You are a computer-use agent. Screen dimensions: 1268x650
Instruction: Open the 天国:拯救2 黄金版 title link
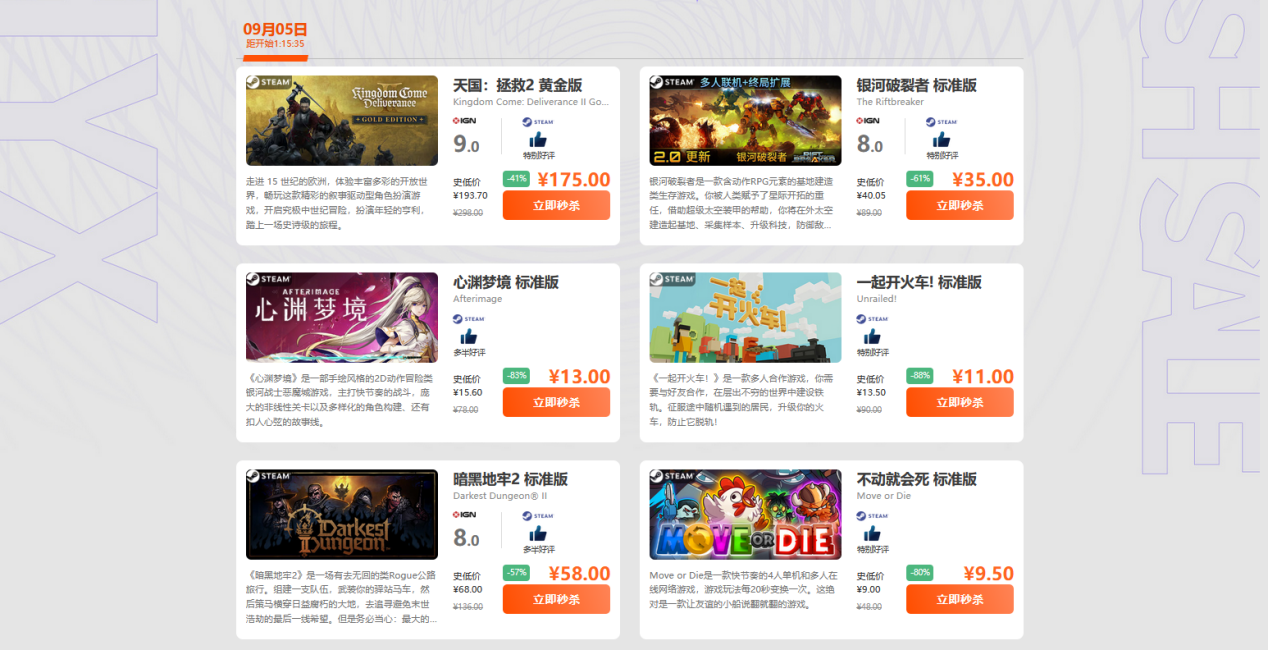coord(517,85)
